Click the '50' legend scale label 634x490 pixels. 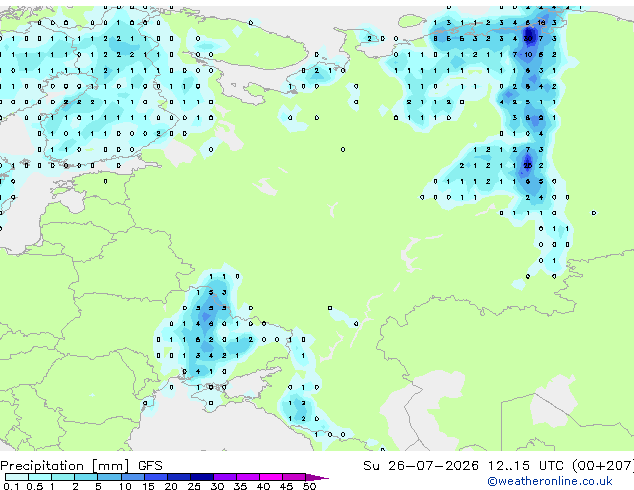click(x=309, y=486)
